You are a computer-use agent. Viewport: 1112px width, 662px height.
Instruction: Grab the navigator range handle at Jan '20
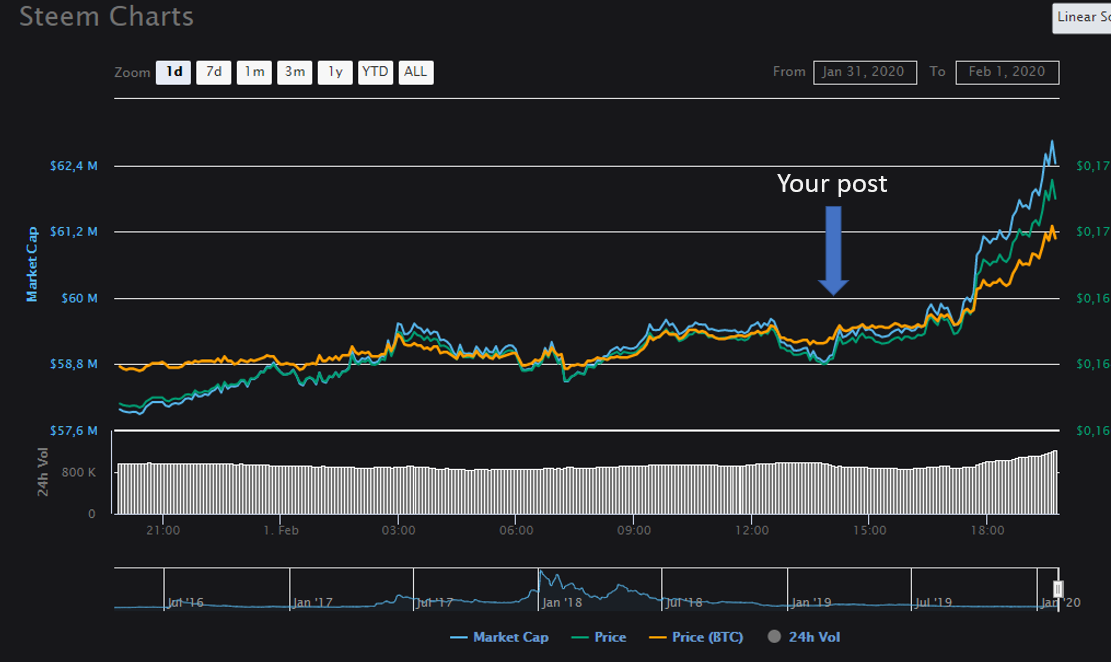coord(1057,589)
